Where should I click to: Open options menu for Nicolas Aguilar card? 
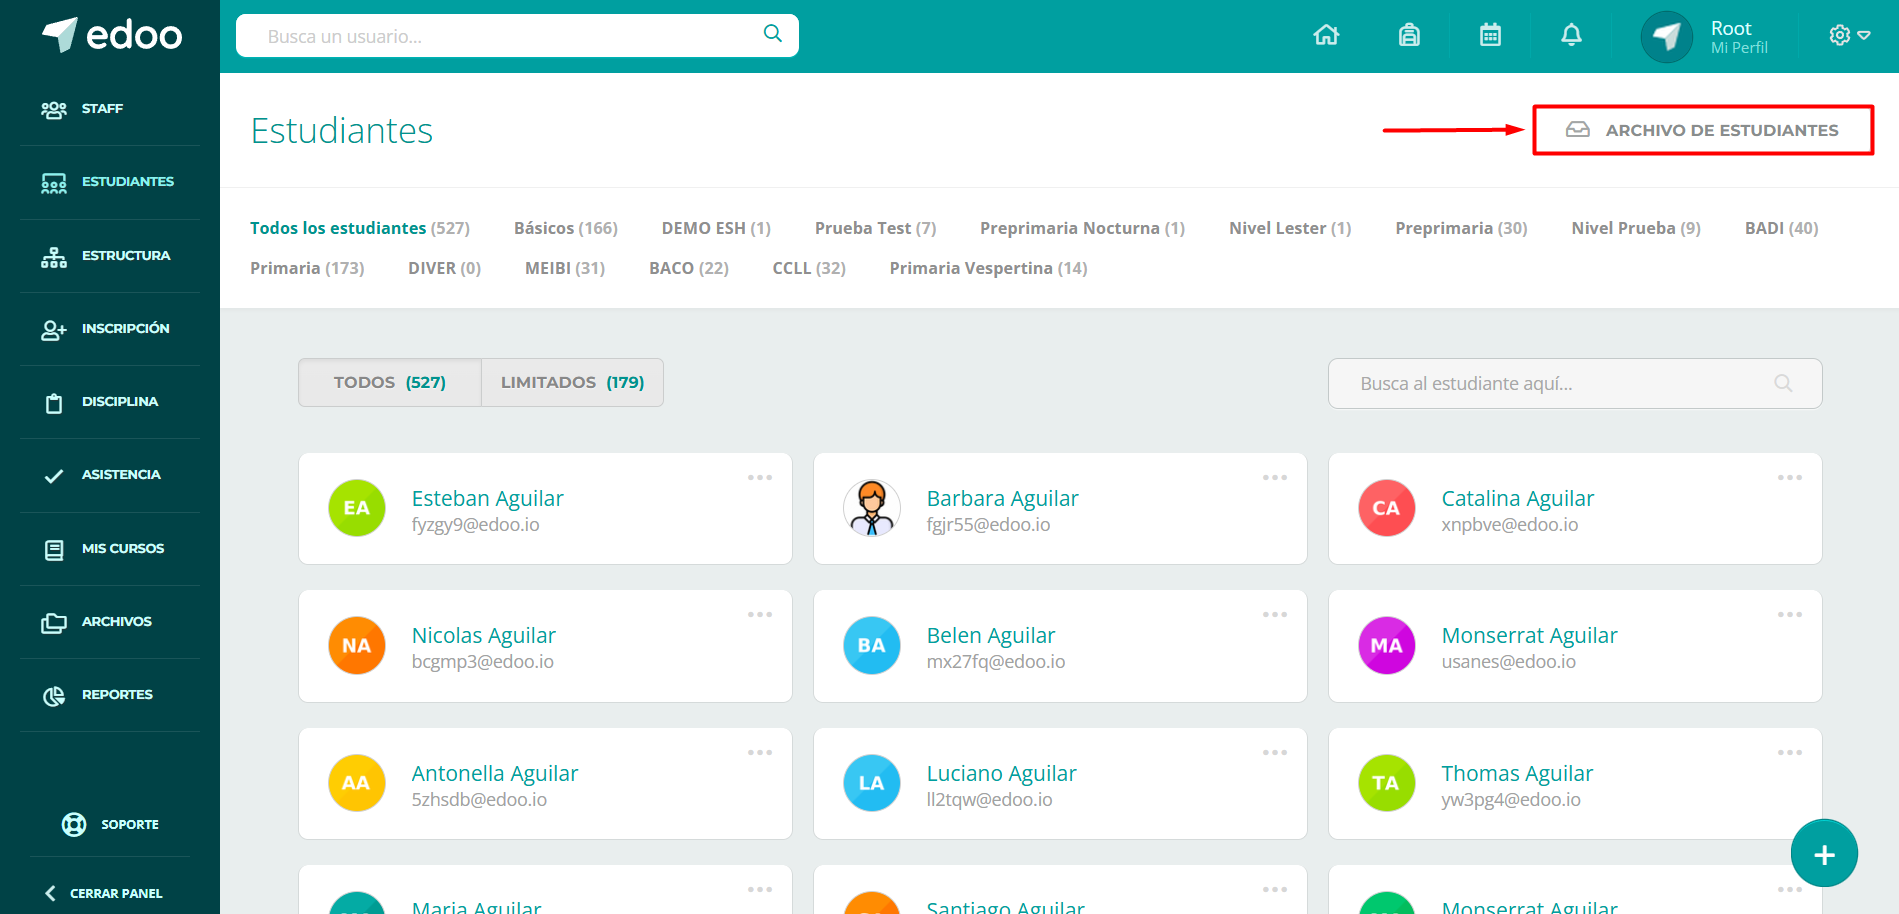tap(760, 614)
